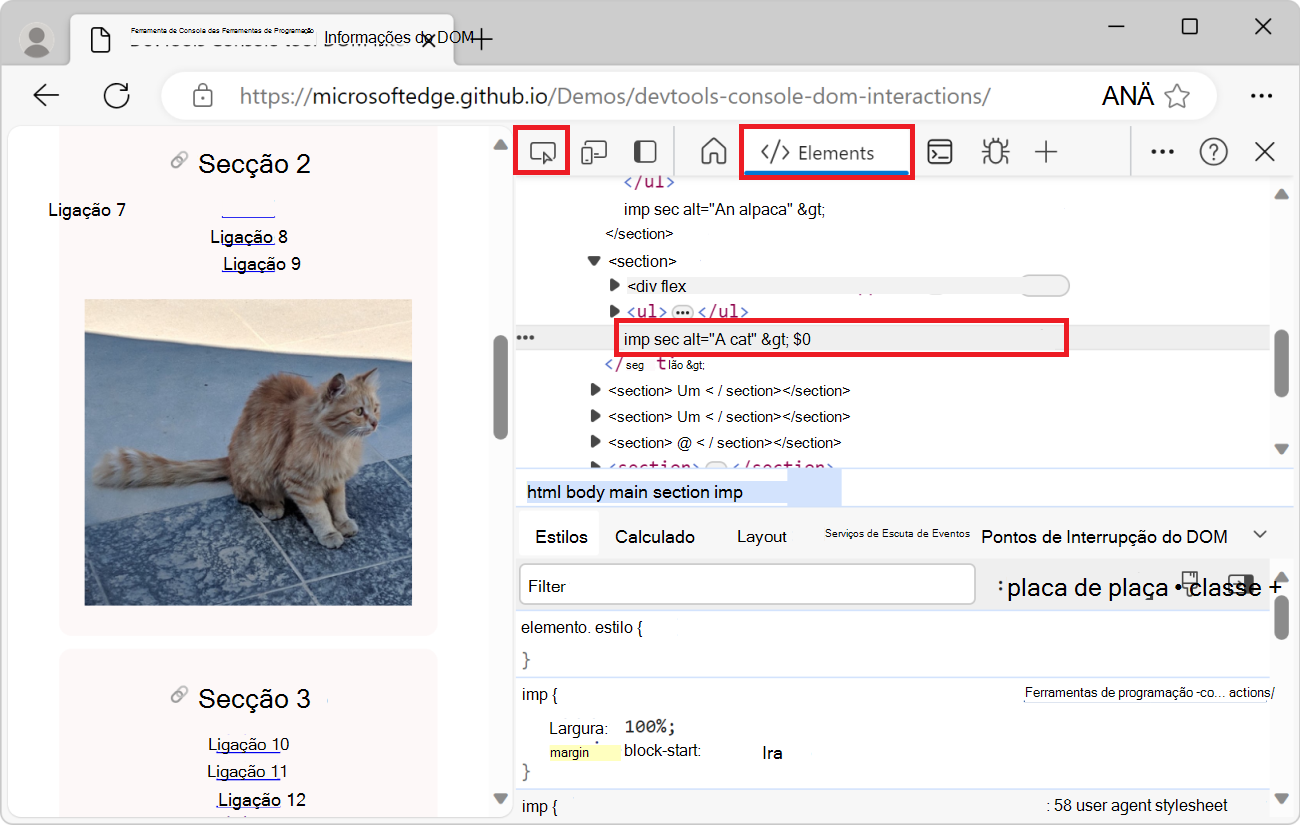
Task: Open the Issues bug icon
Action: [x=992, y=151]
